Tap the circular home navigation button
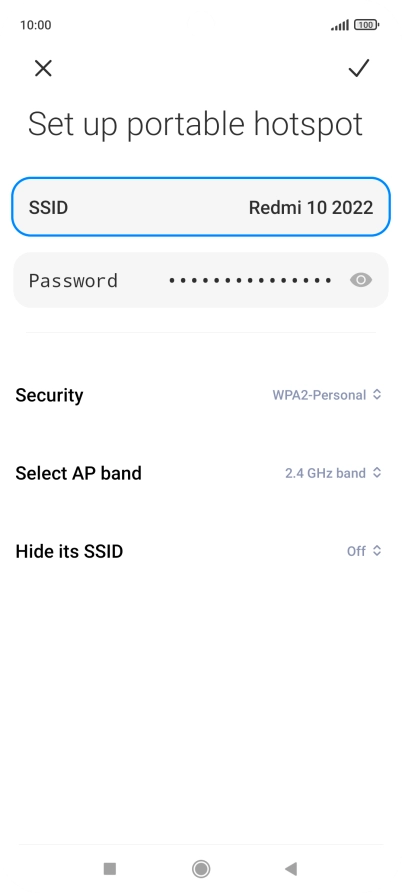The width and height of the screenshot is (402, 893). (x=201, y=869)
